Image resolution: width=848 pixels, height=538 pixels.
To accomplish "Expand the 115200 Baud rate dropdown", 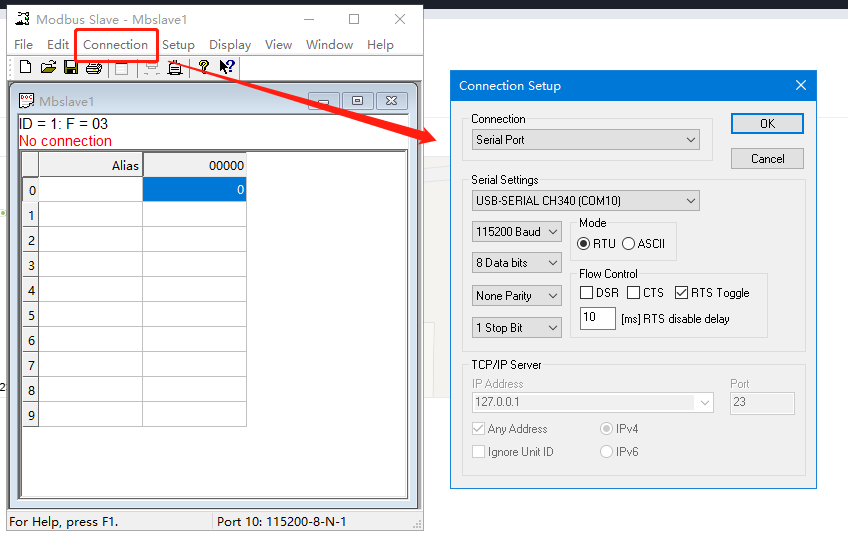I will point(517,232).
